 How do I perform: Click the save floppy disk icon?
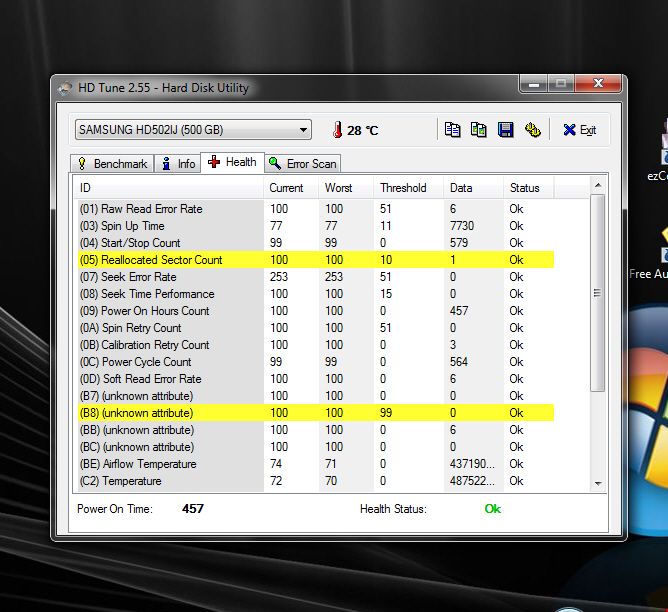click(x=506, y=130)
